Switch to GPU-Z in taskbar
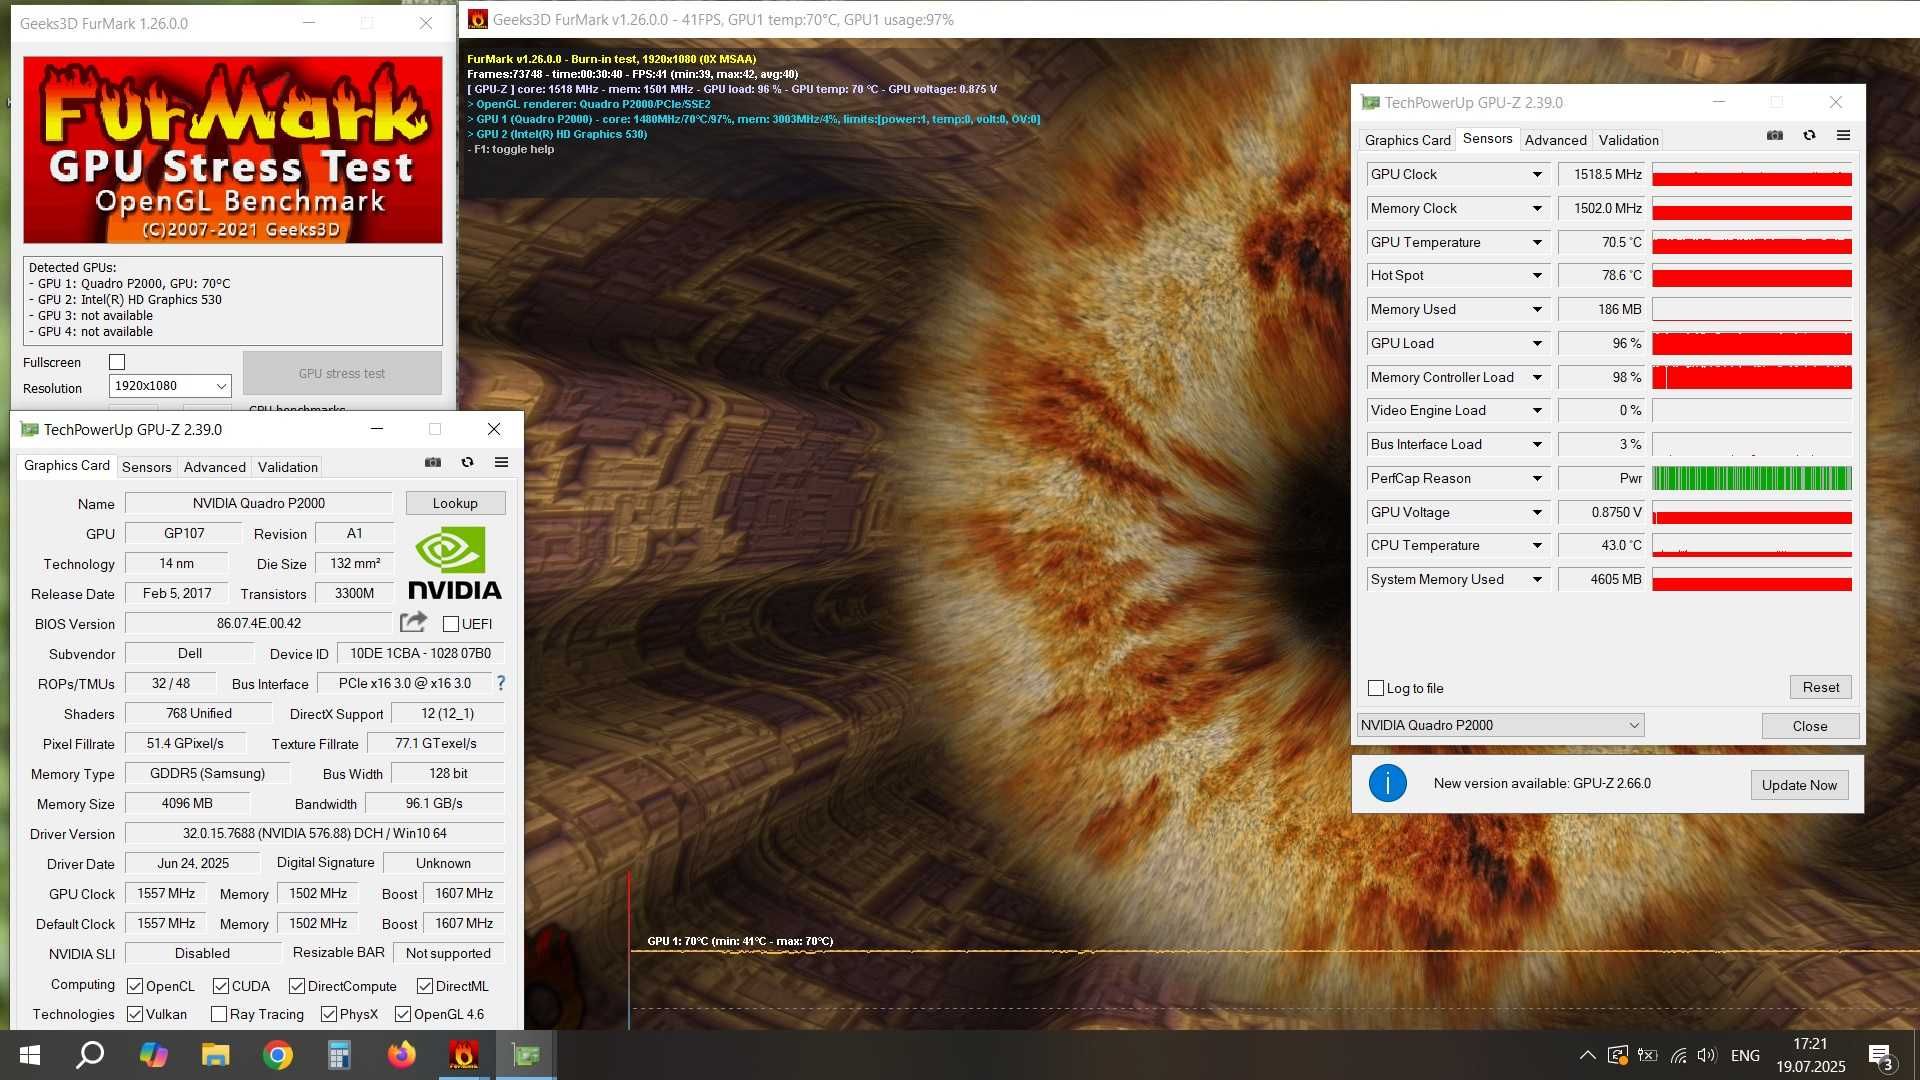The height and width of the screenshot is (1080, 1920). click(x=526, y=1055)
